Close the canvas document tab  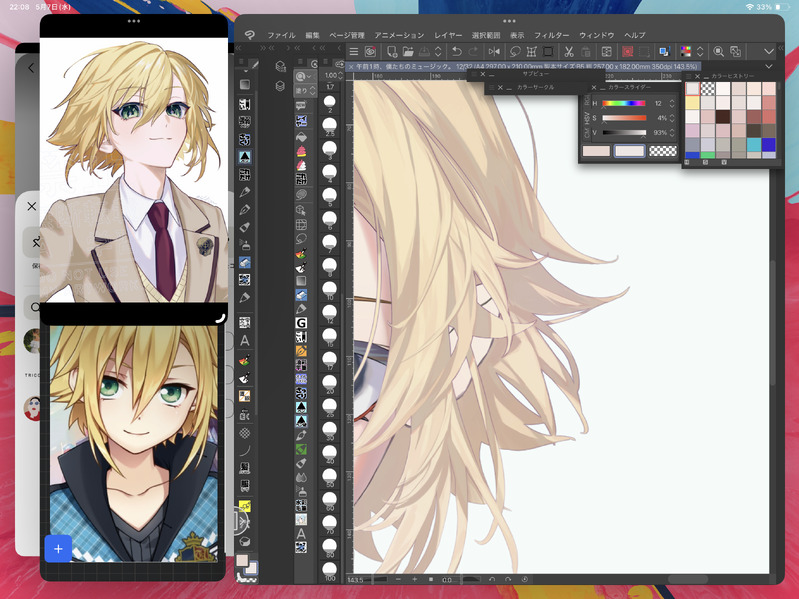[x=351, y=67]
